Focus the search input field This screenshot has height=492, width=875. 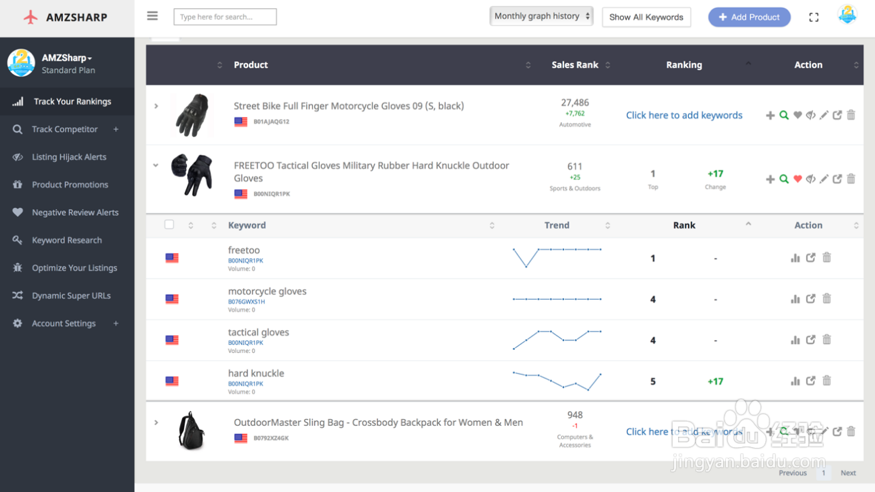225,17
